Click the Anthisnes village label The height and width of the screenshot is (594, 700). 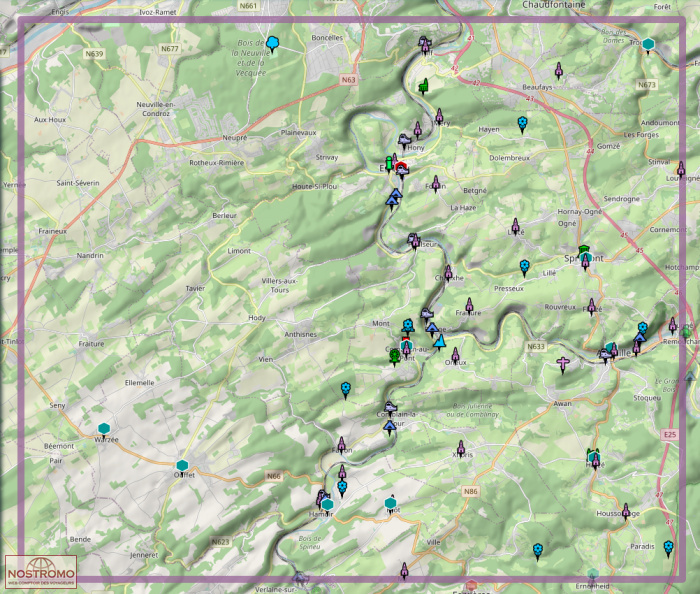pyautogui.click(x=300, y=334)
